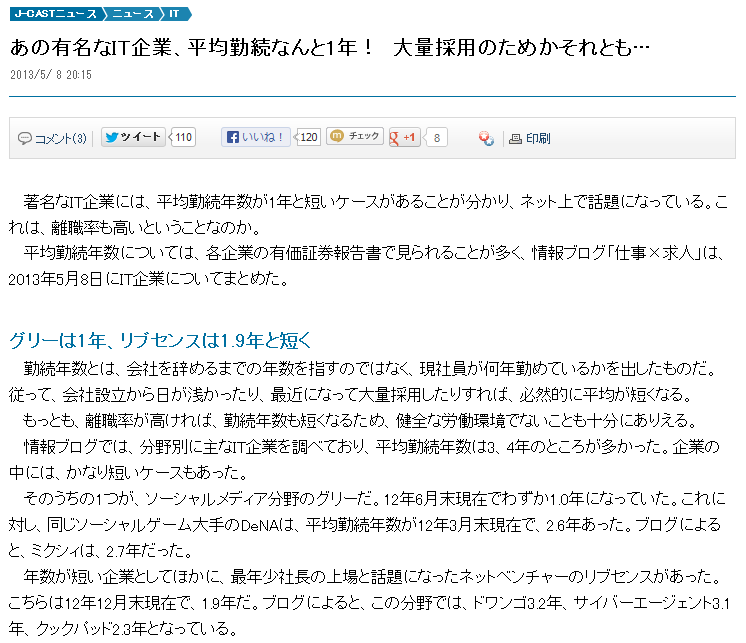View the tweet count 110 bubble

click(x=183, y=137)
